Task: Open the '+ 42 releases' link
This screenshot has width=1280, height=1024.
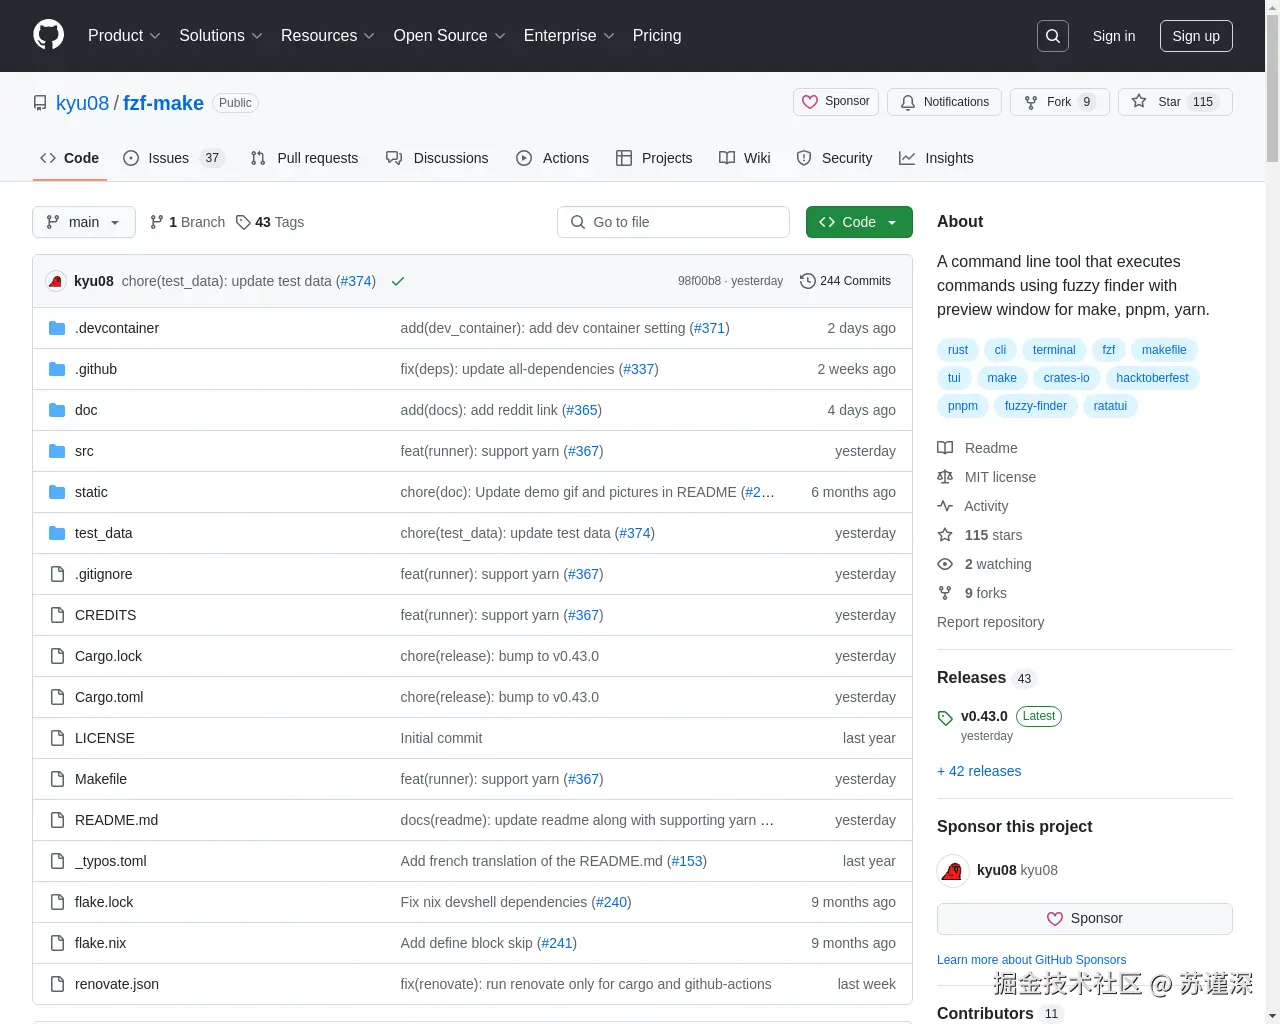Action: coord(979,771)
